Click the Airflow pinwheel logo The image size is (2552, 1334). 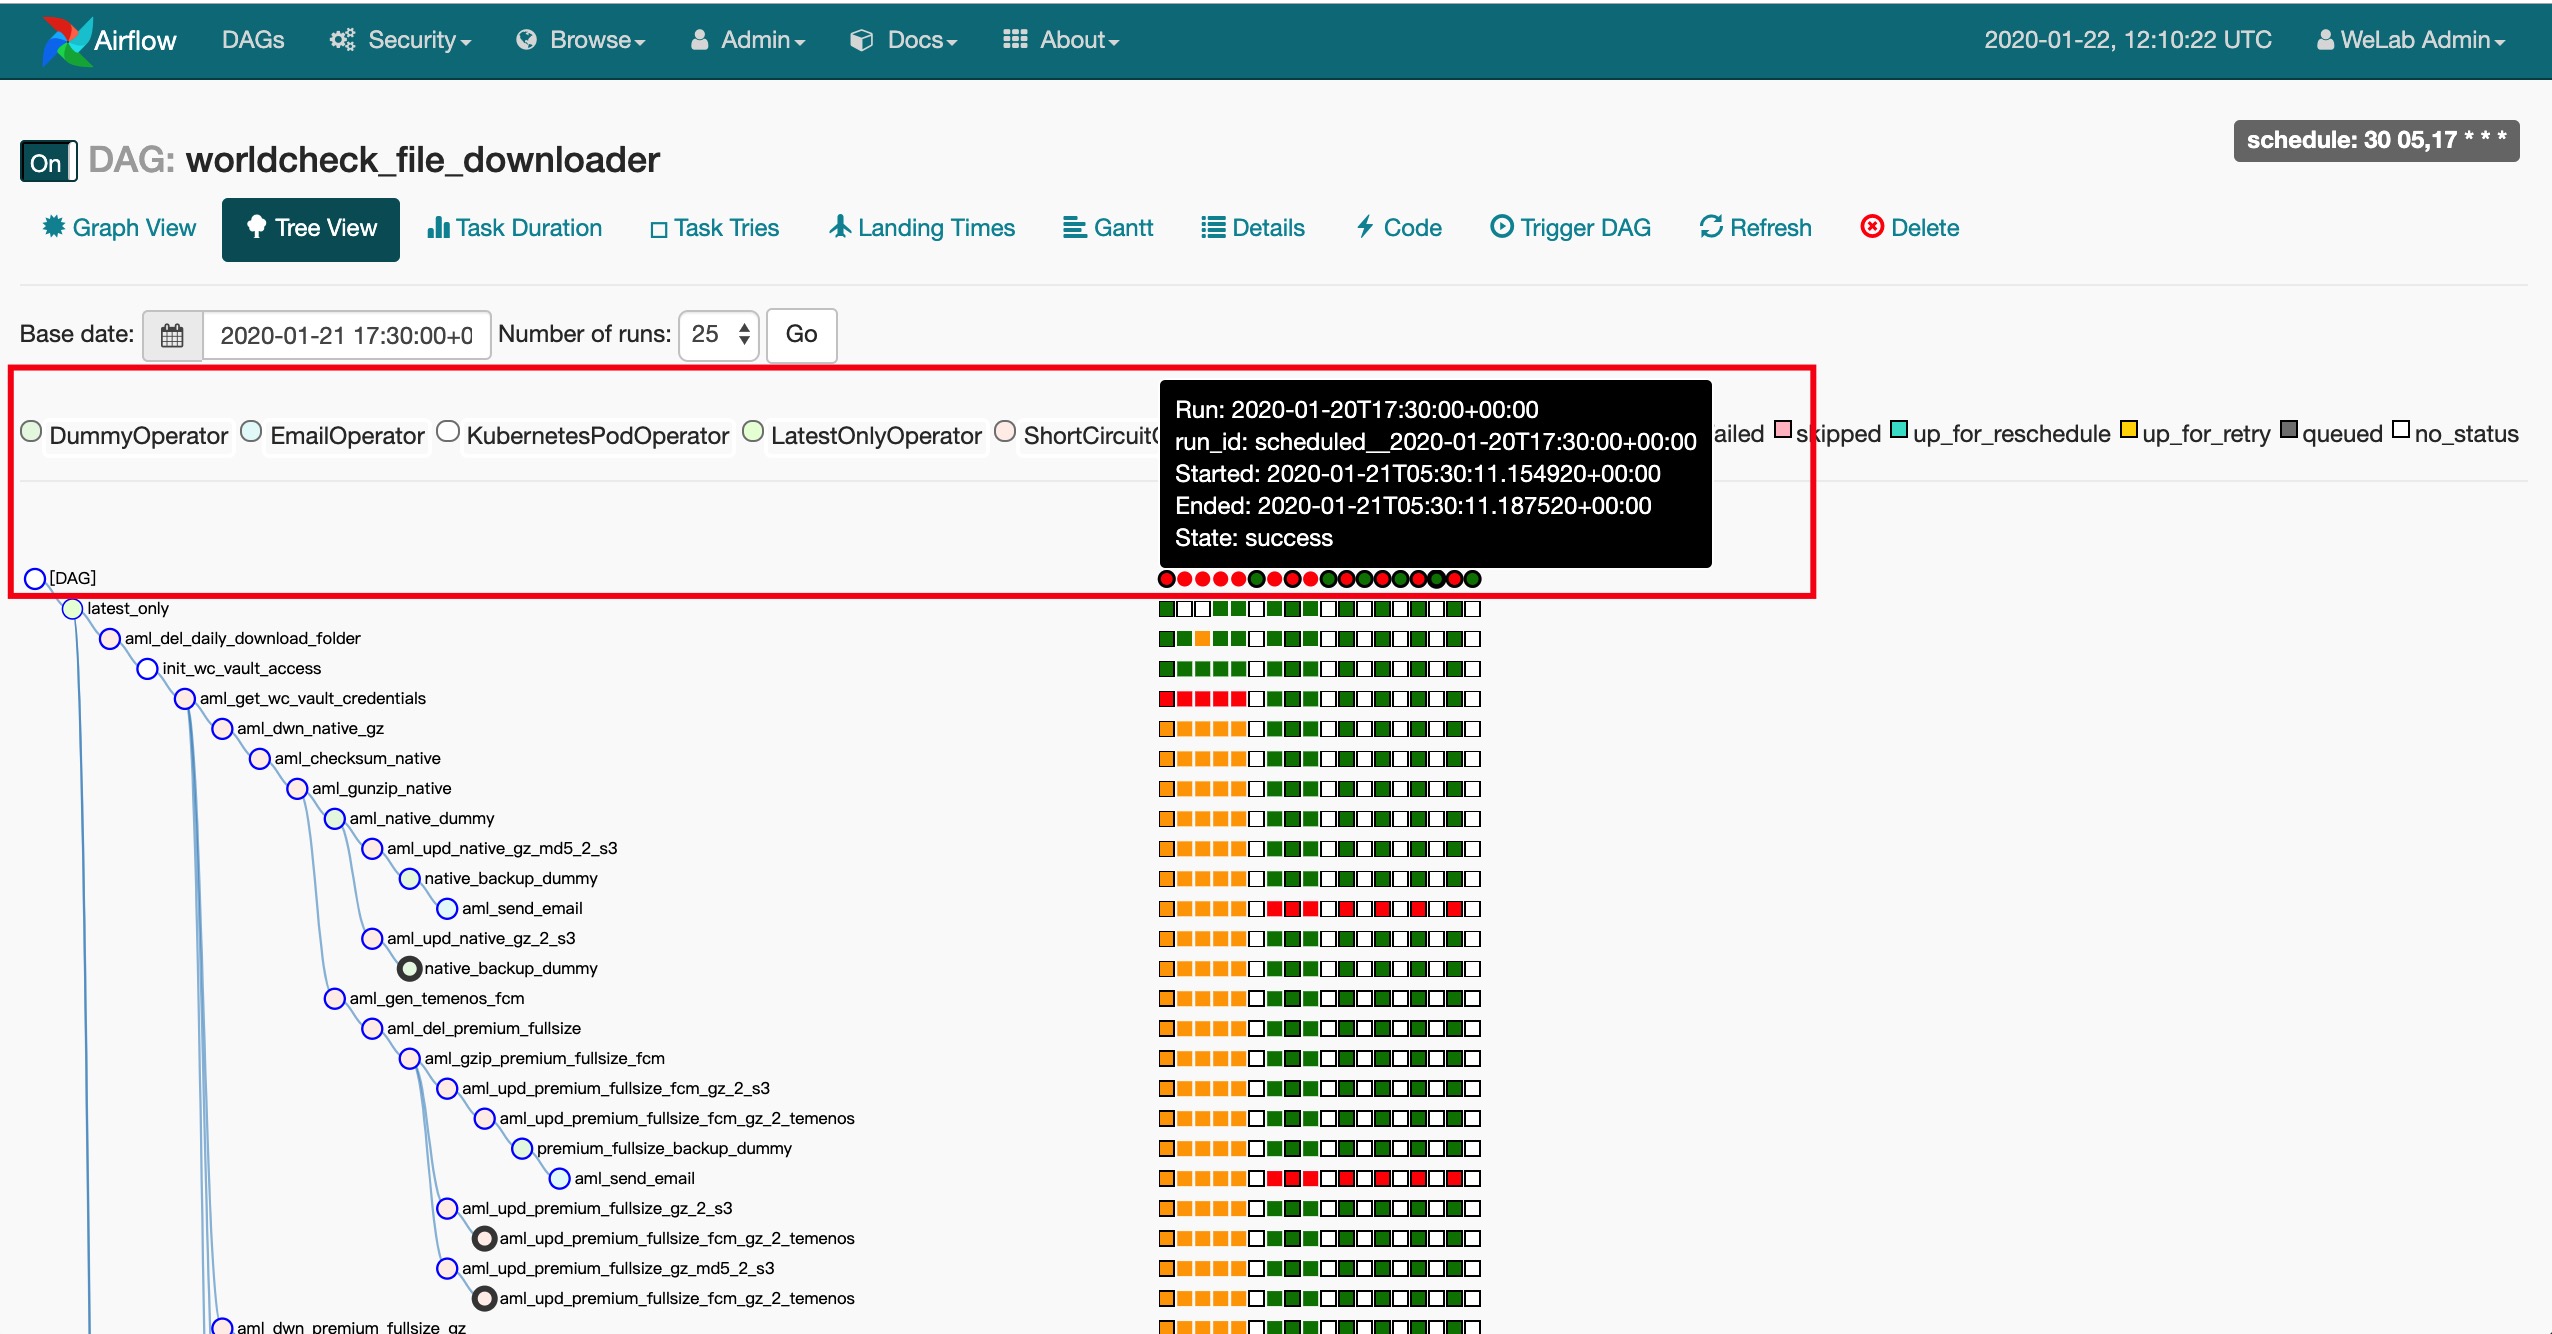coord(66,40)
